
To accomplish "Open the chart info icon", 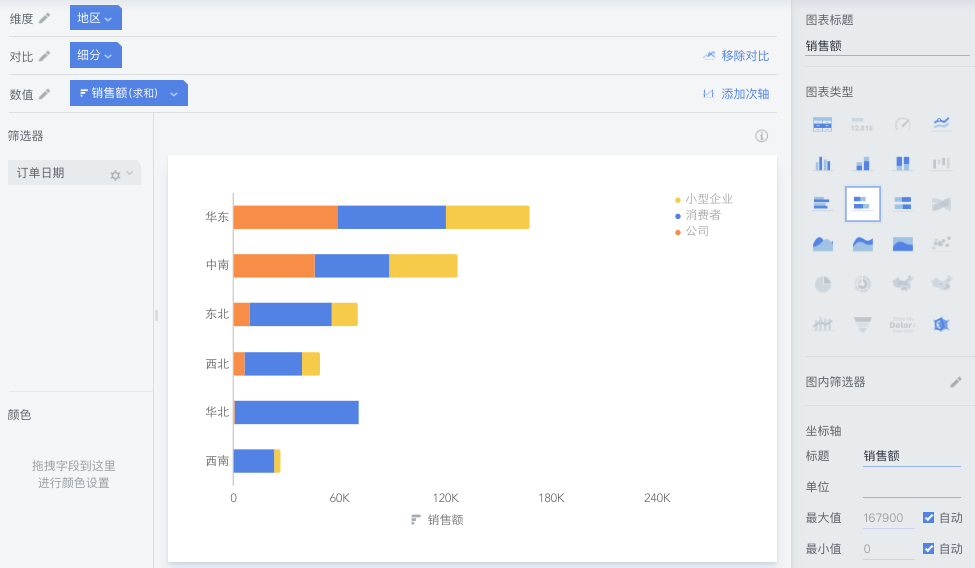I will pyautogui.click(x=762, y=136).
